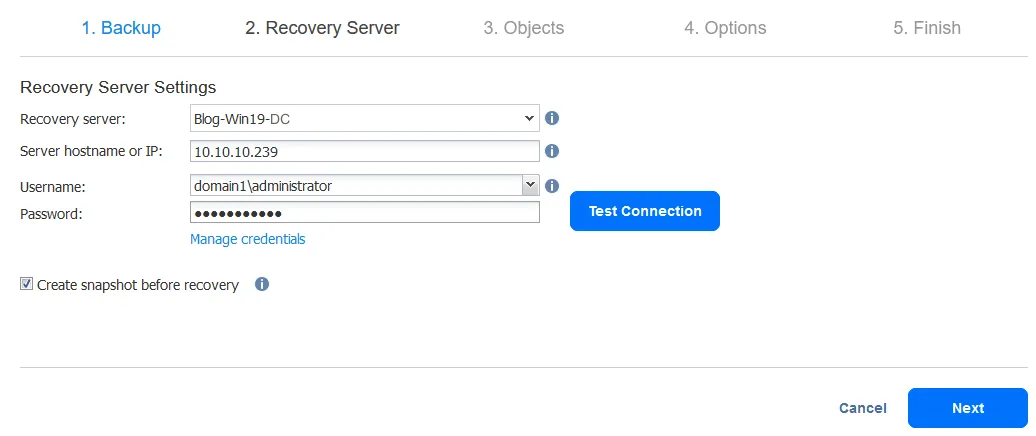The width and height of the screenshot is (1036, 436).
Task: Open the Manage credentials link
Action: 248,239
